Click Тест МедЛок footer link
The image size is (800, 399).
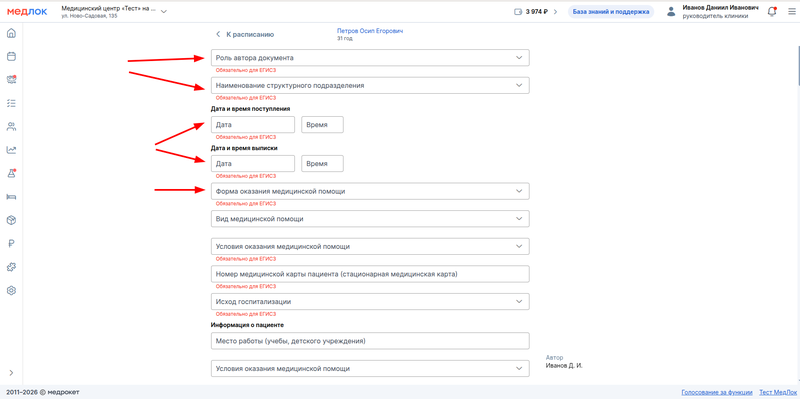(778, 392)
